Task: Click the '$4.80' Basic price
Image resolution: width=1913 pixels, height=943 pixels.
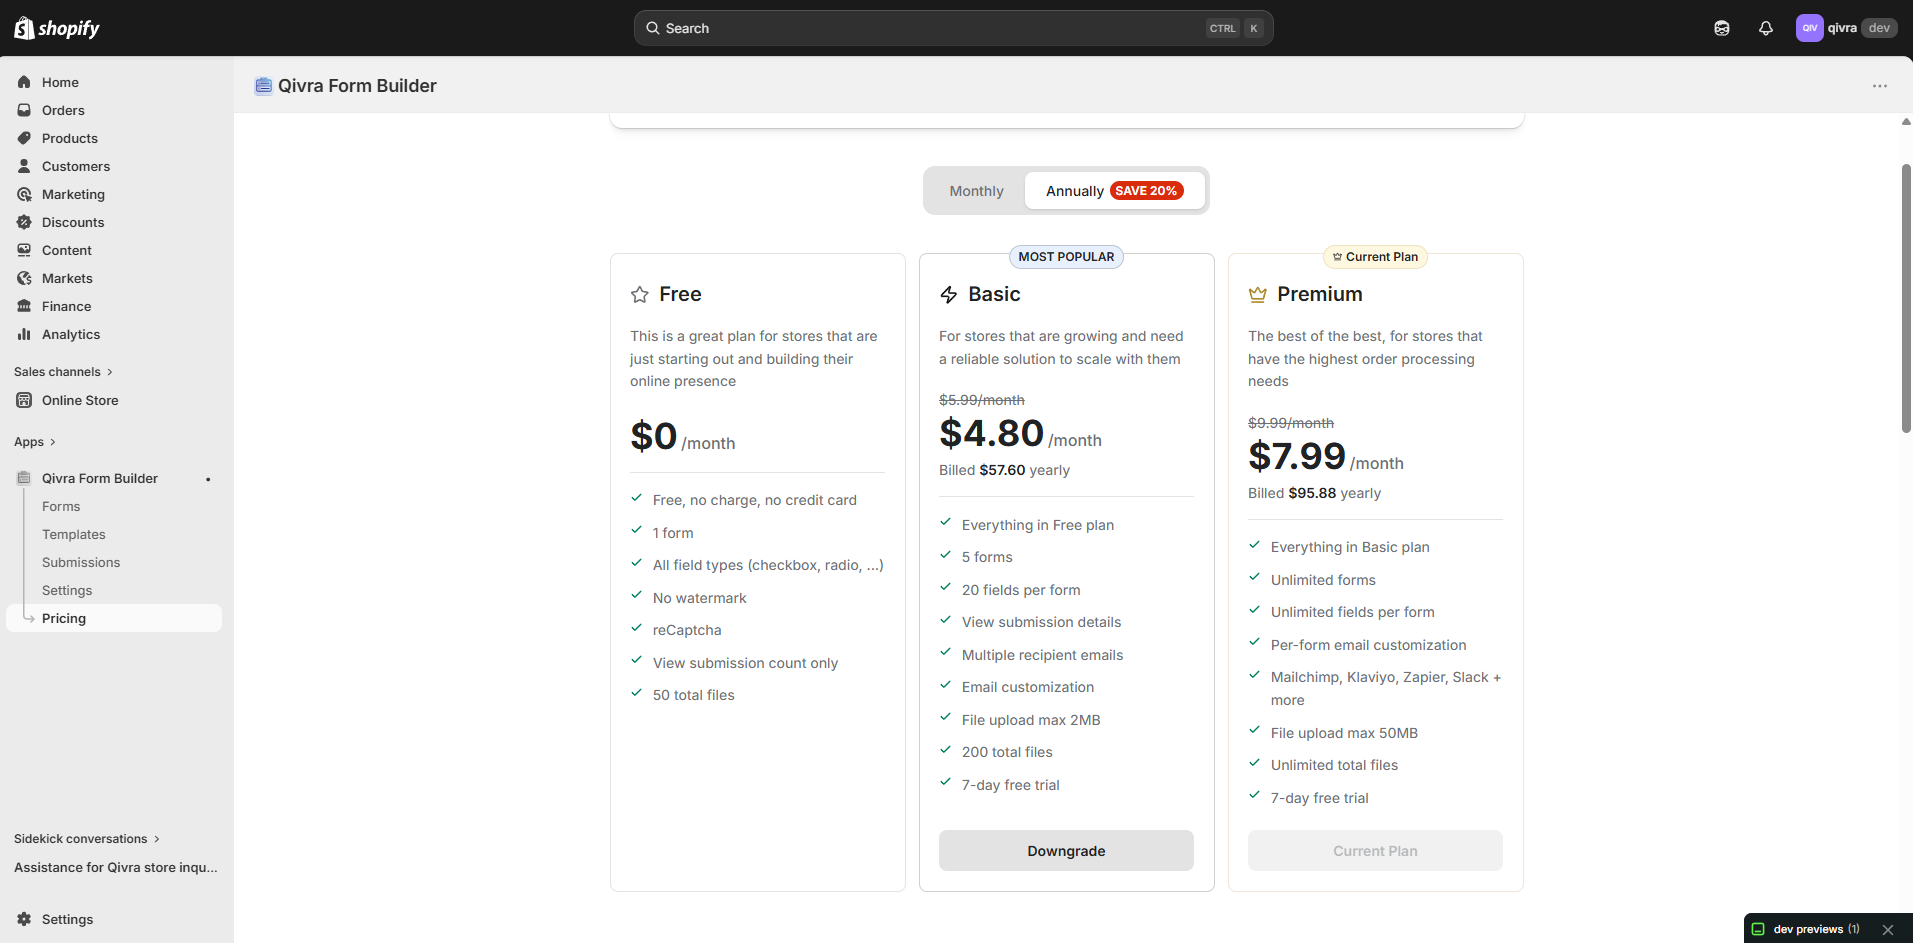Action: click(991, 433)
